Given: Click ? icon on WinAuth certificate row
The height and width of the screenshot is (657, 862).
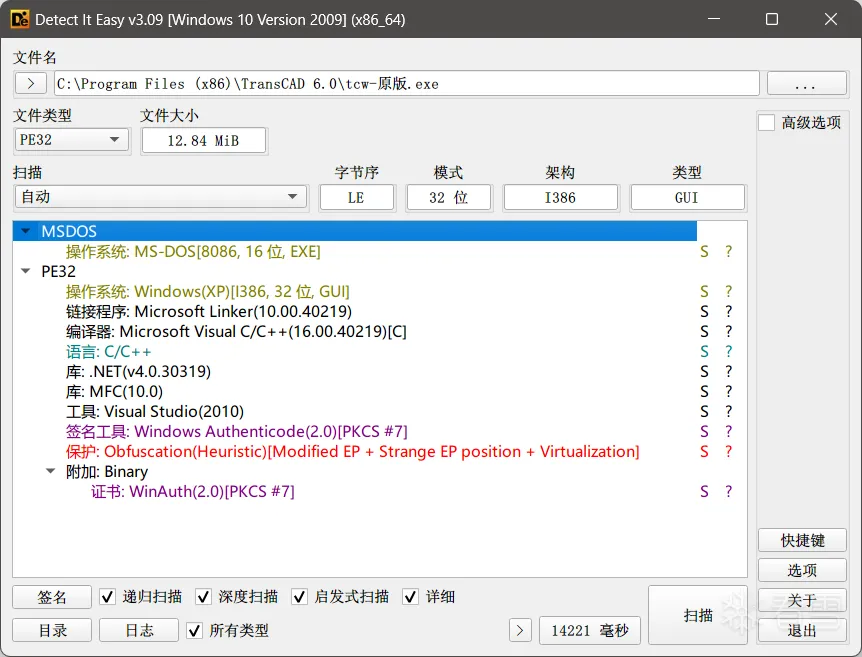Looking at the screenshot, I should pos(728,492).
